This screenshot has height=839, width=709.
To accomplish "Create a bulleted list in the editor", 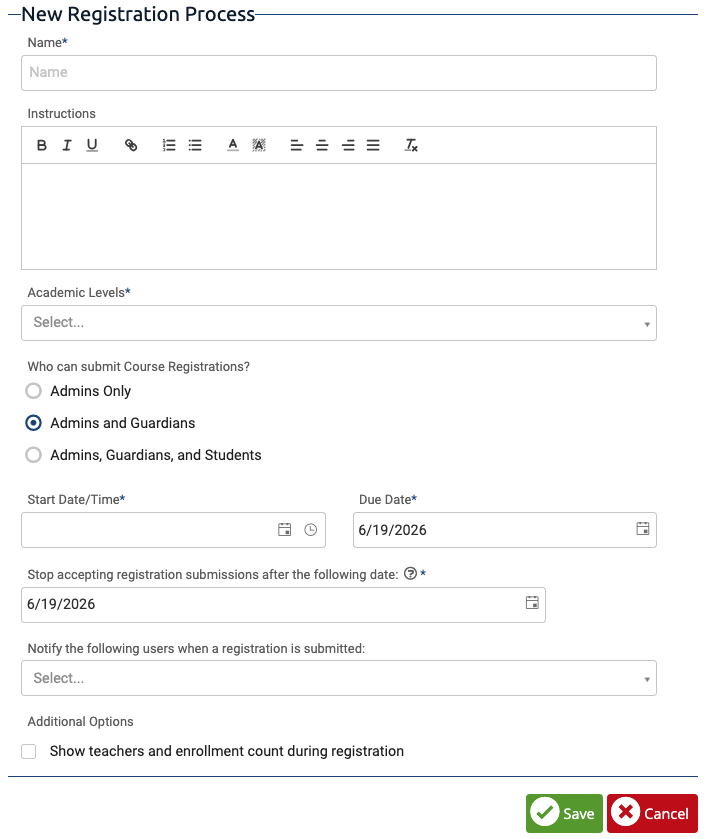I will (x=194, y=145).
